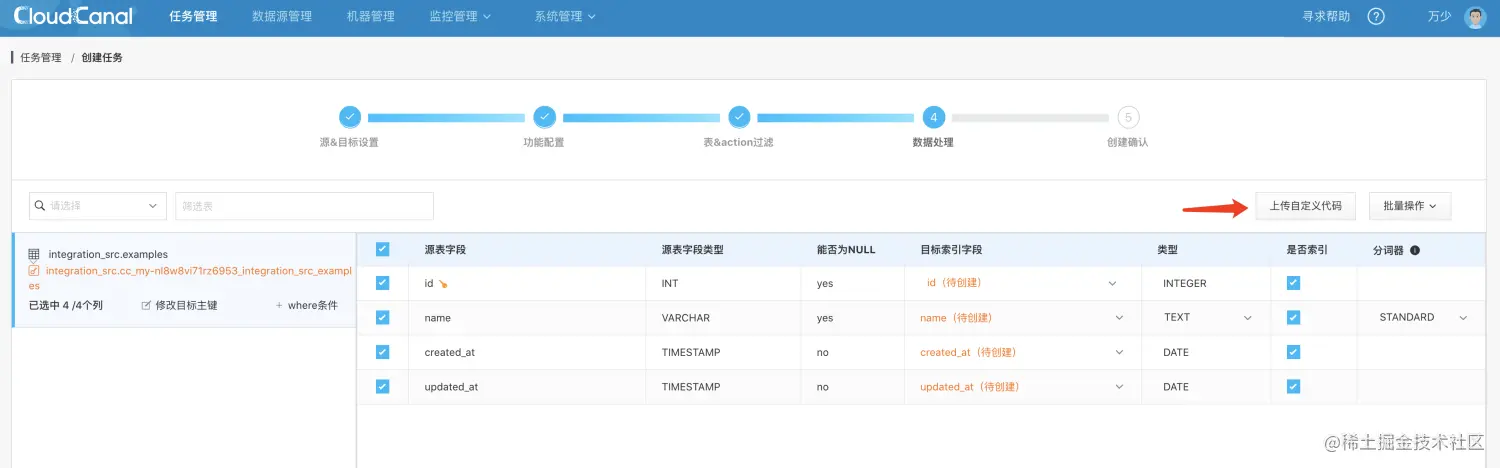The height and width of the screenshot is (468, 1500).
Task: Click the CloudCanal logo
Action: click(72, 16)
